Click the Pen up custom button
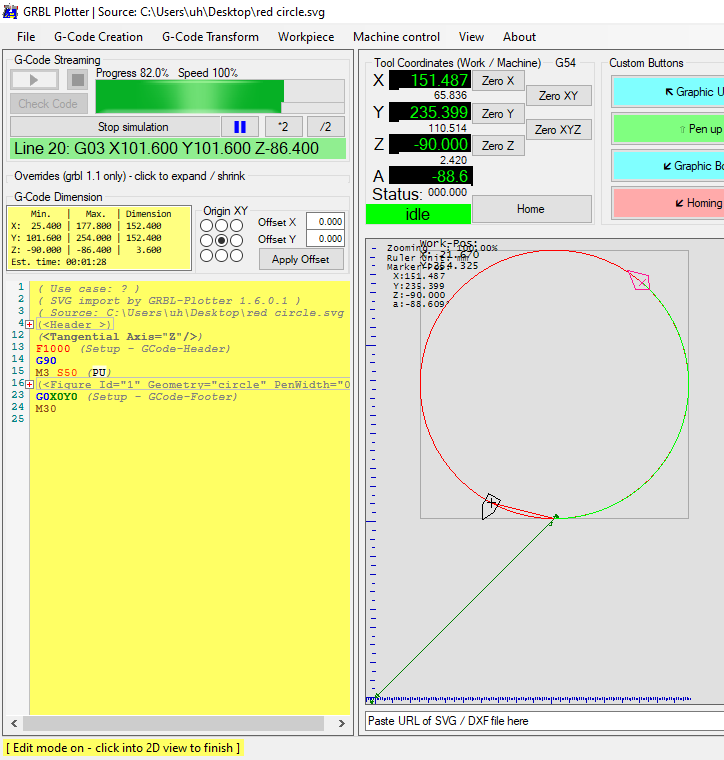This screenshot has height=760, width=724. pos(667,129)
